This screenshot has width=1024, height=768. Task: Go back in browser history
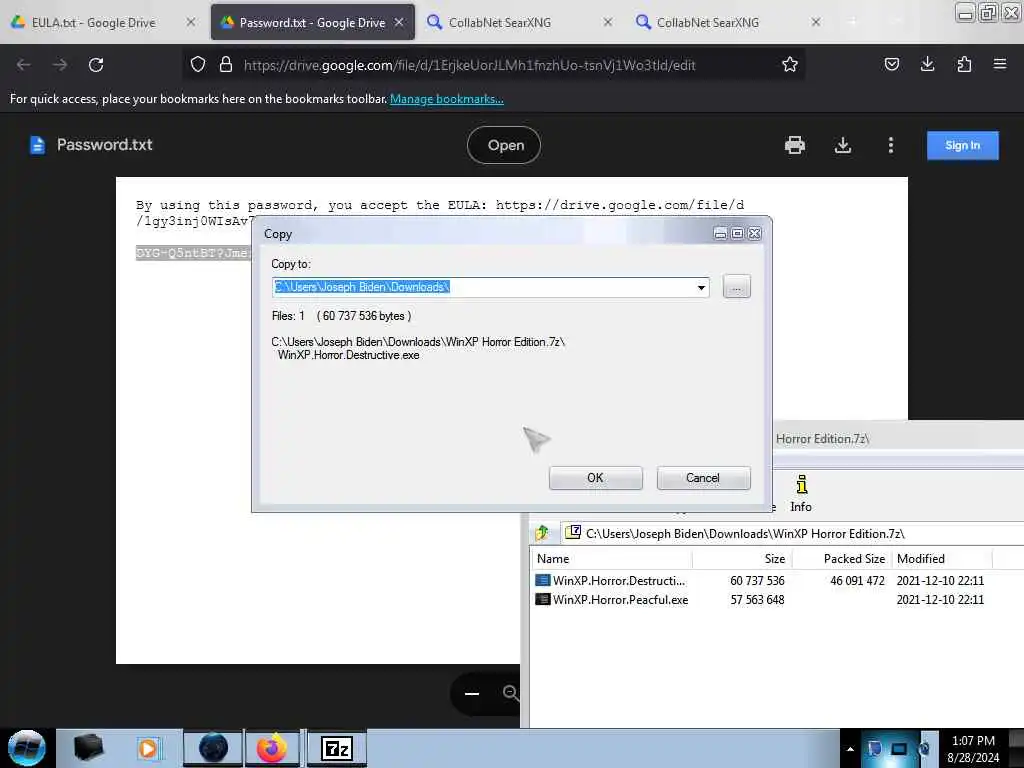pyautogui.click(x=24, y=65)
